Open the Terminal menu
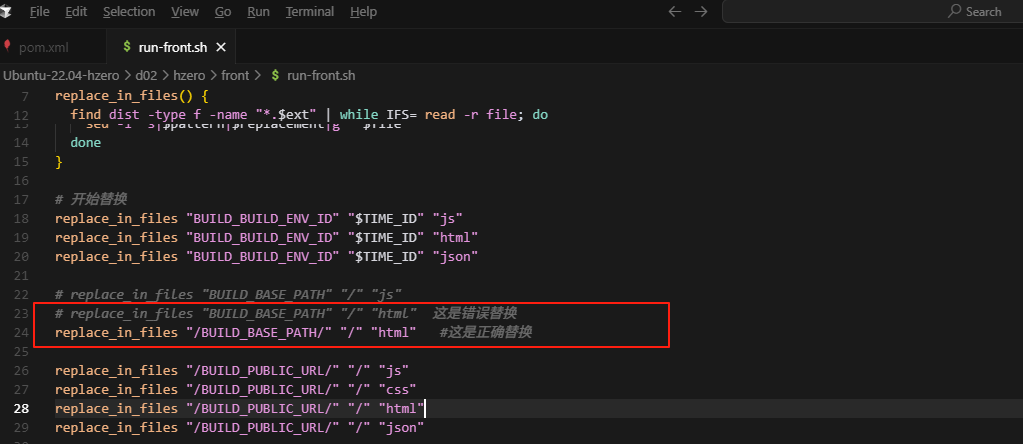This screenshot has height=444, width=1023. (x=310, y=12)
